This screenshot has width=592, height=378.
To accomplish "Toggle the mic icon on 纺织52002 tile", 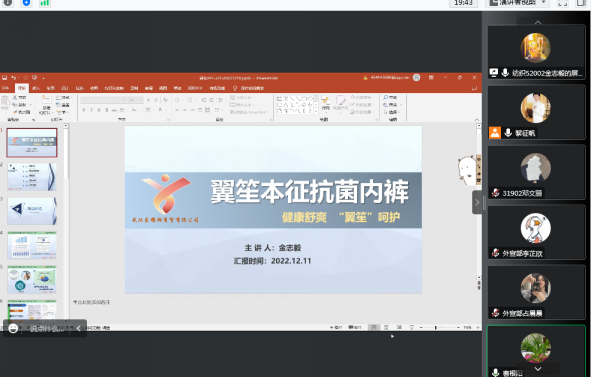I will click(505, 73).
